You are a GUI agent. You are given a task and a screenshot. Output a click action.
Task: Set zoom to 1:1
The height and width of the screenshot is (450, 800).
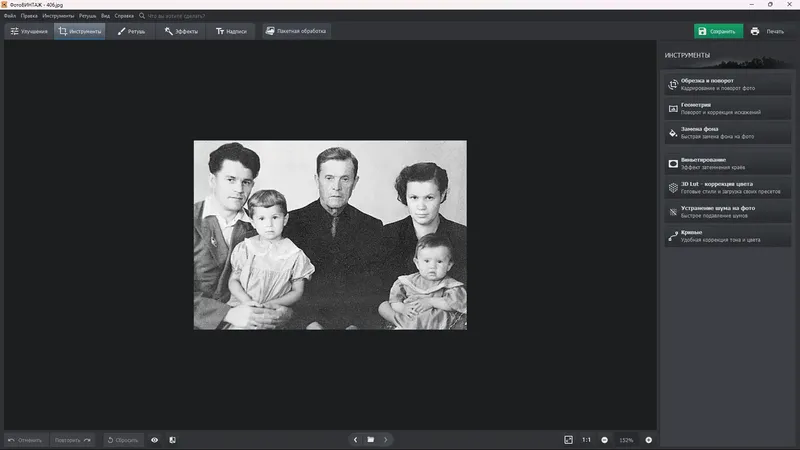(587, 440)
